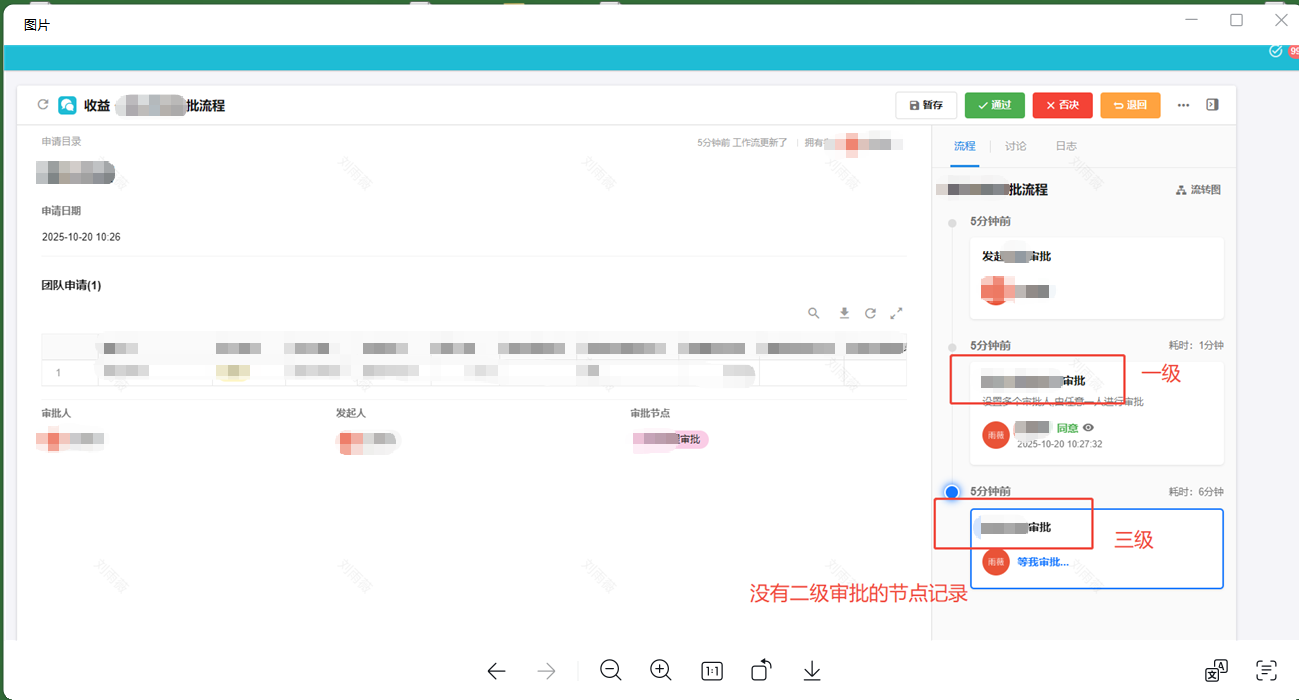Collapse the right side panel icon

tap(1212, 104)
